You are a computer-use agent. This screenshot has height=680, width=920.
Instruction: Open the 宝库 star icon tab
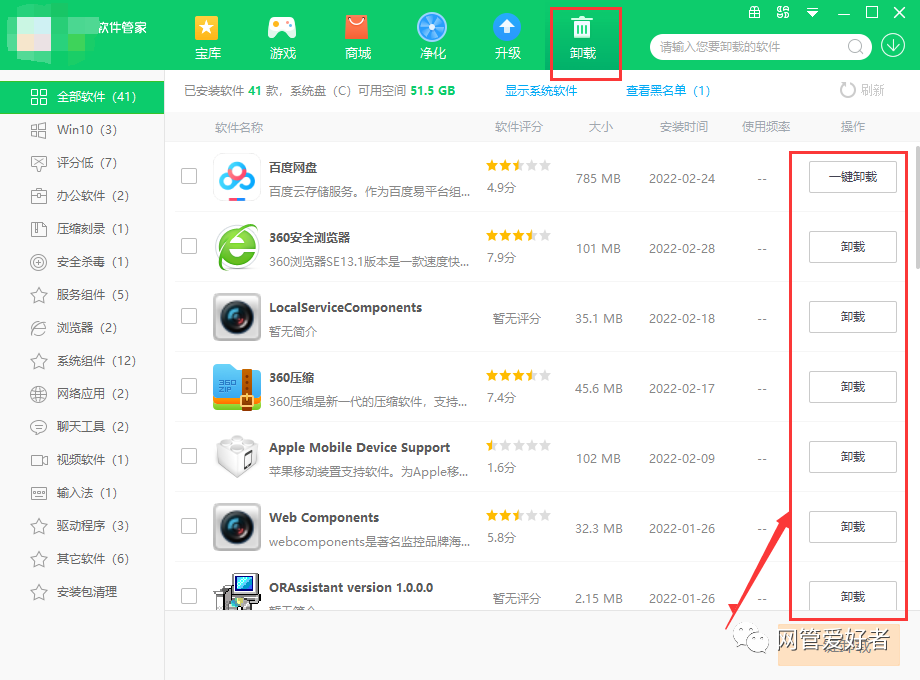click(x=207, y=28)
